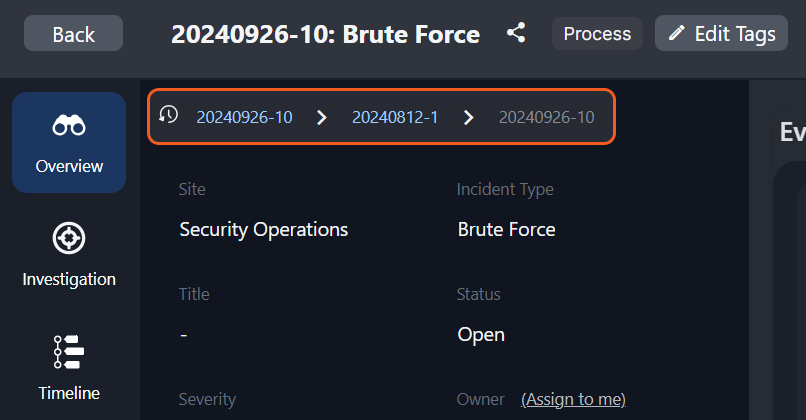Click the chevron after 20240812-1
806x420 pixels.
(468, 117)
